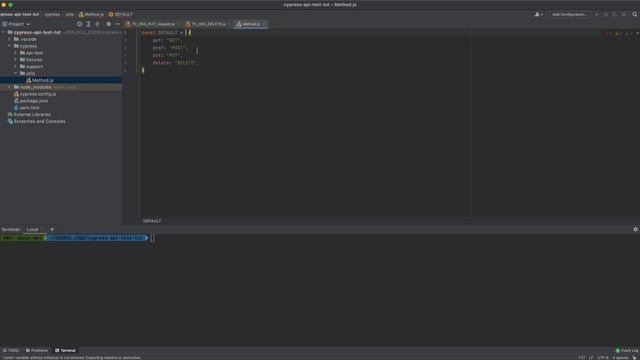
Task: Click DEFAULT in navigation breadcrumb
Action: point(120,14)
